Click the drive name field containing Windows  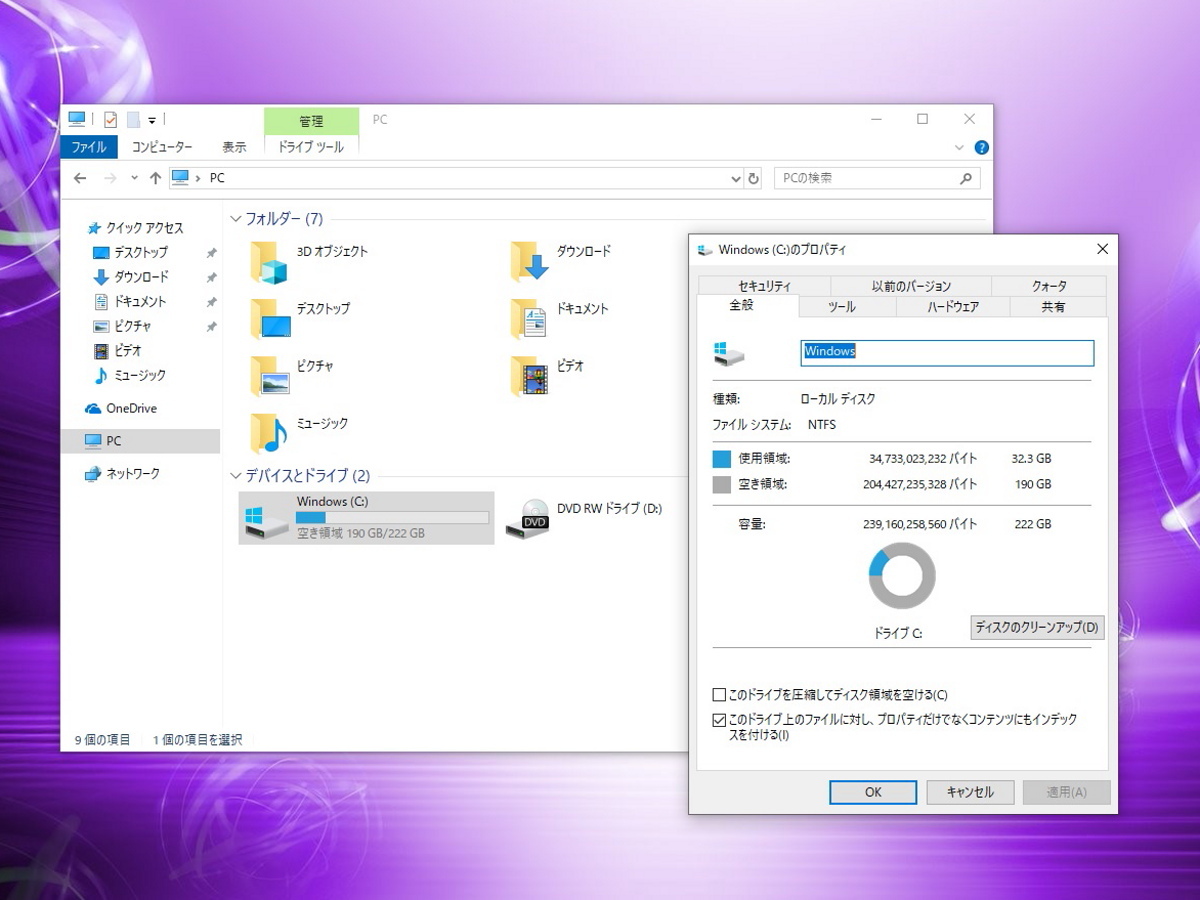[946, 352]
